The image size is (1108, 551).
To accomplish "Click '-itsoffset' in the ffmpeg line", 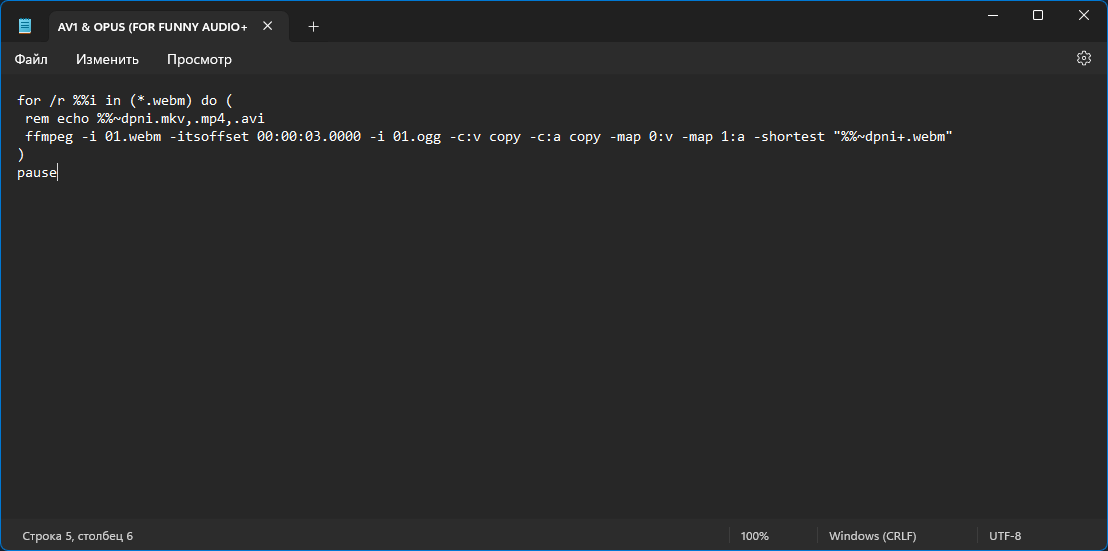I will (209, 136).
